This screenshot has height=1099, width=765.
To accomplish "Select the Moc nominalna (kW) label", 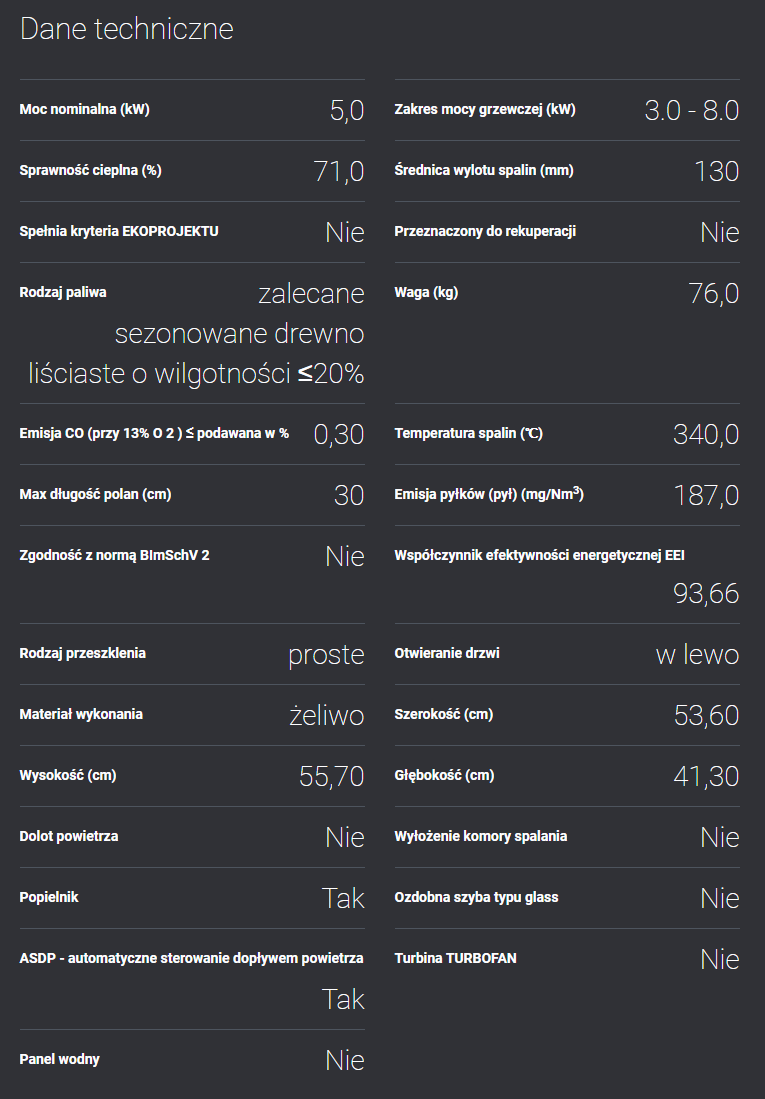I will (85, 109).
